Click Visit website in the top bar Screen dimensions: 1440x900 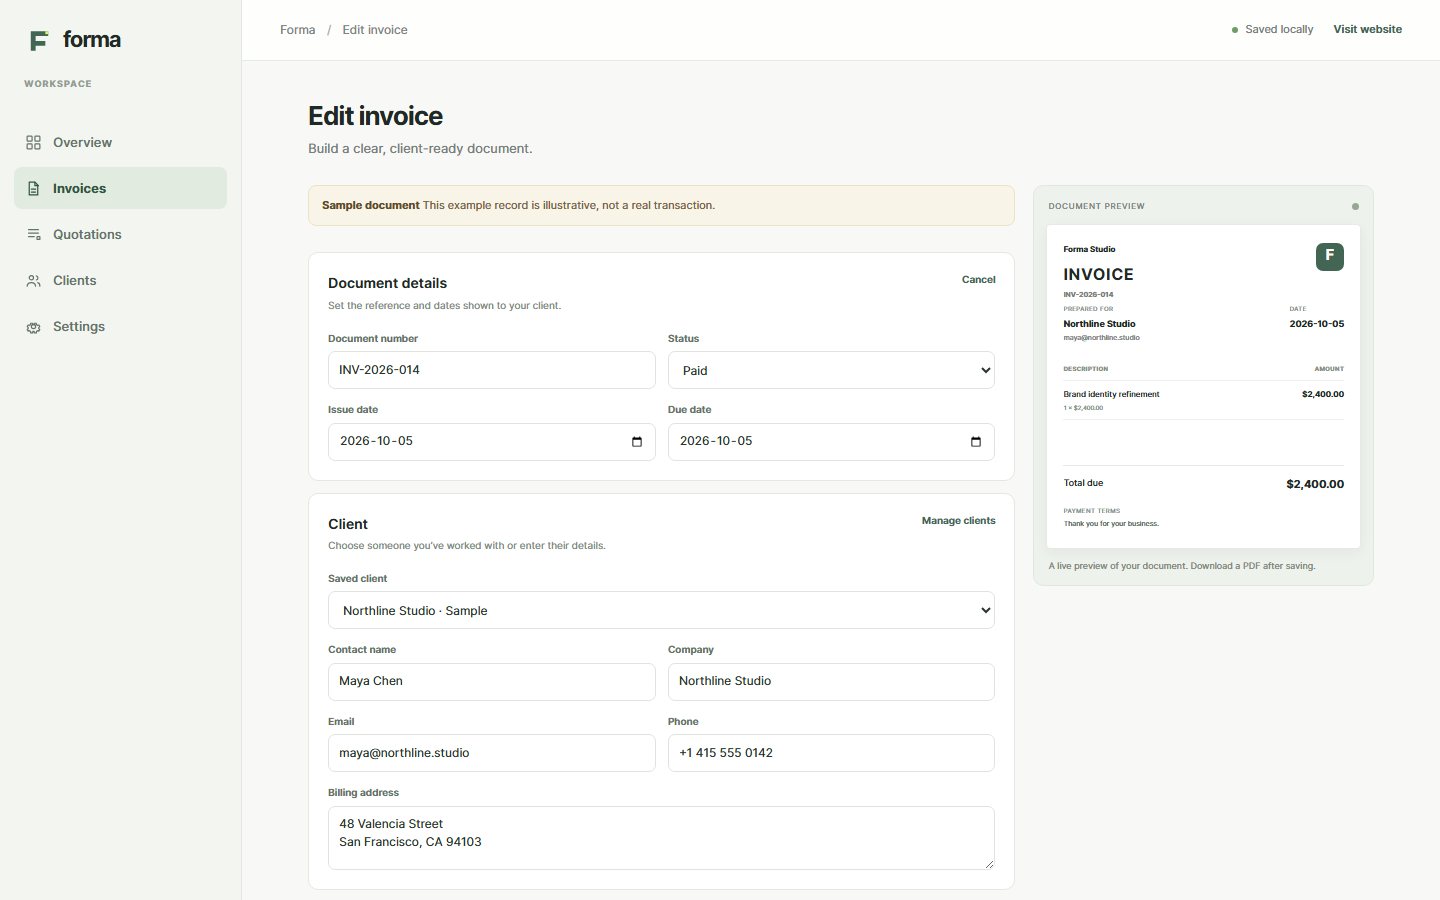coord(1367,30)
